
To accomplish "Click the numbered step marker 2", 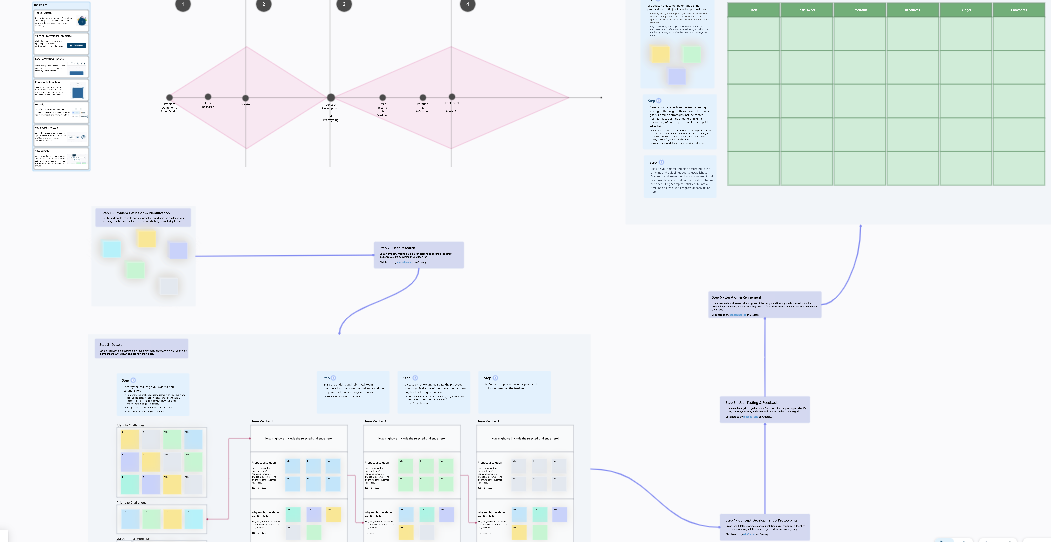I will 263,4.
